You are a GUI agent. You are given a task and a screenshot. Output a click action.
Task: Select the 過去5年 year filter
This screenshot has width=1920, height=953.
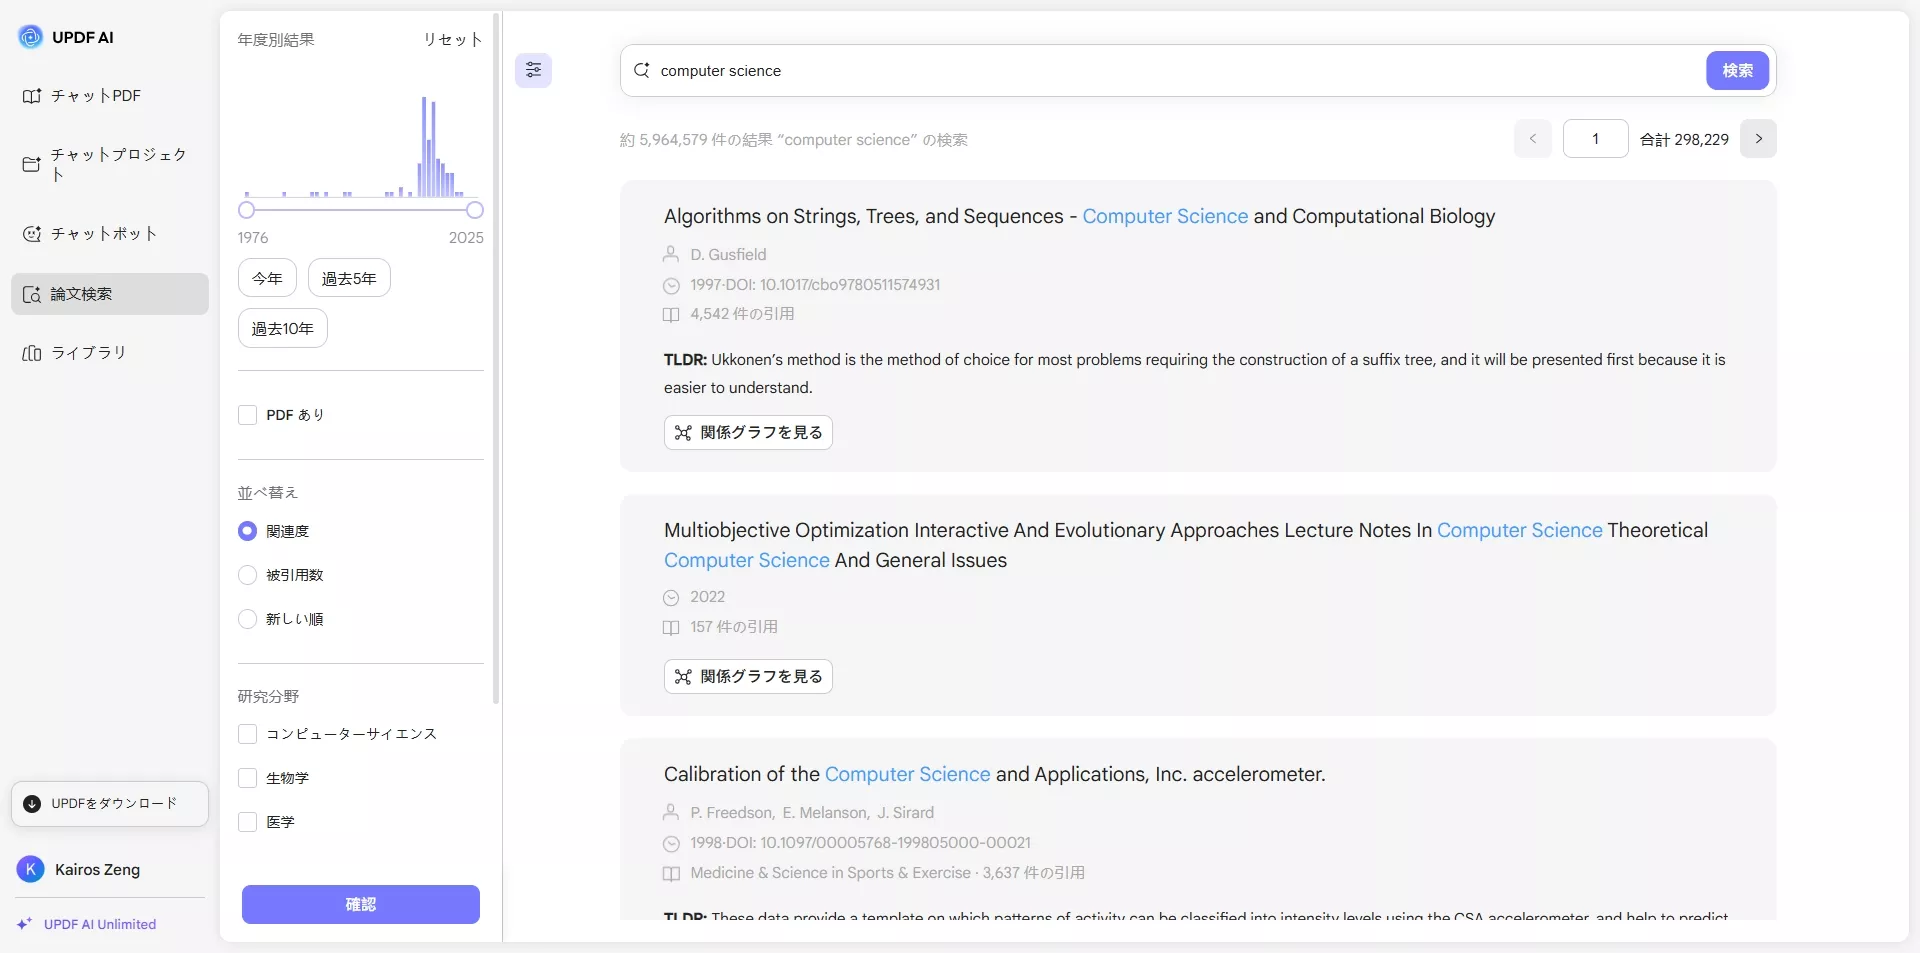point(349,278)
